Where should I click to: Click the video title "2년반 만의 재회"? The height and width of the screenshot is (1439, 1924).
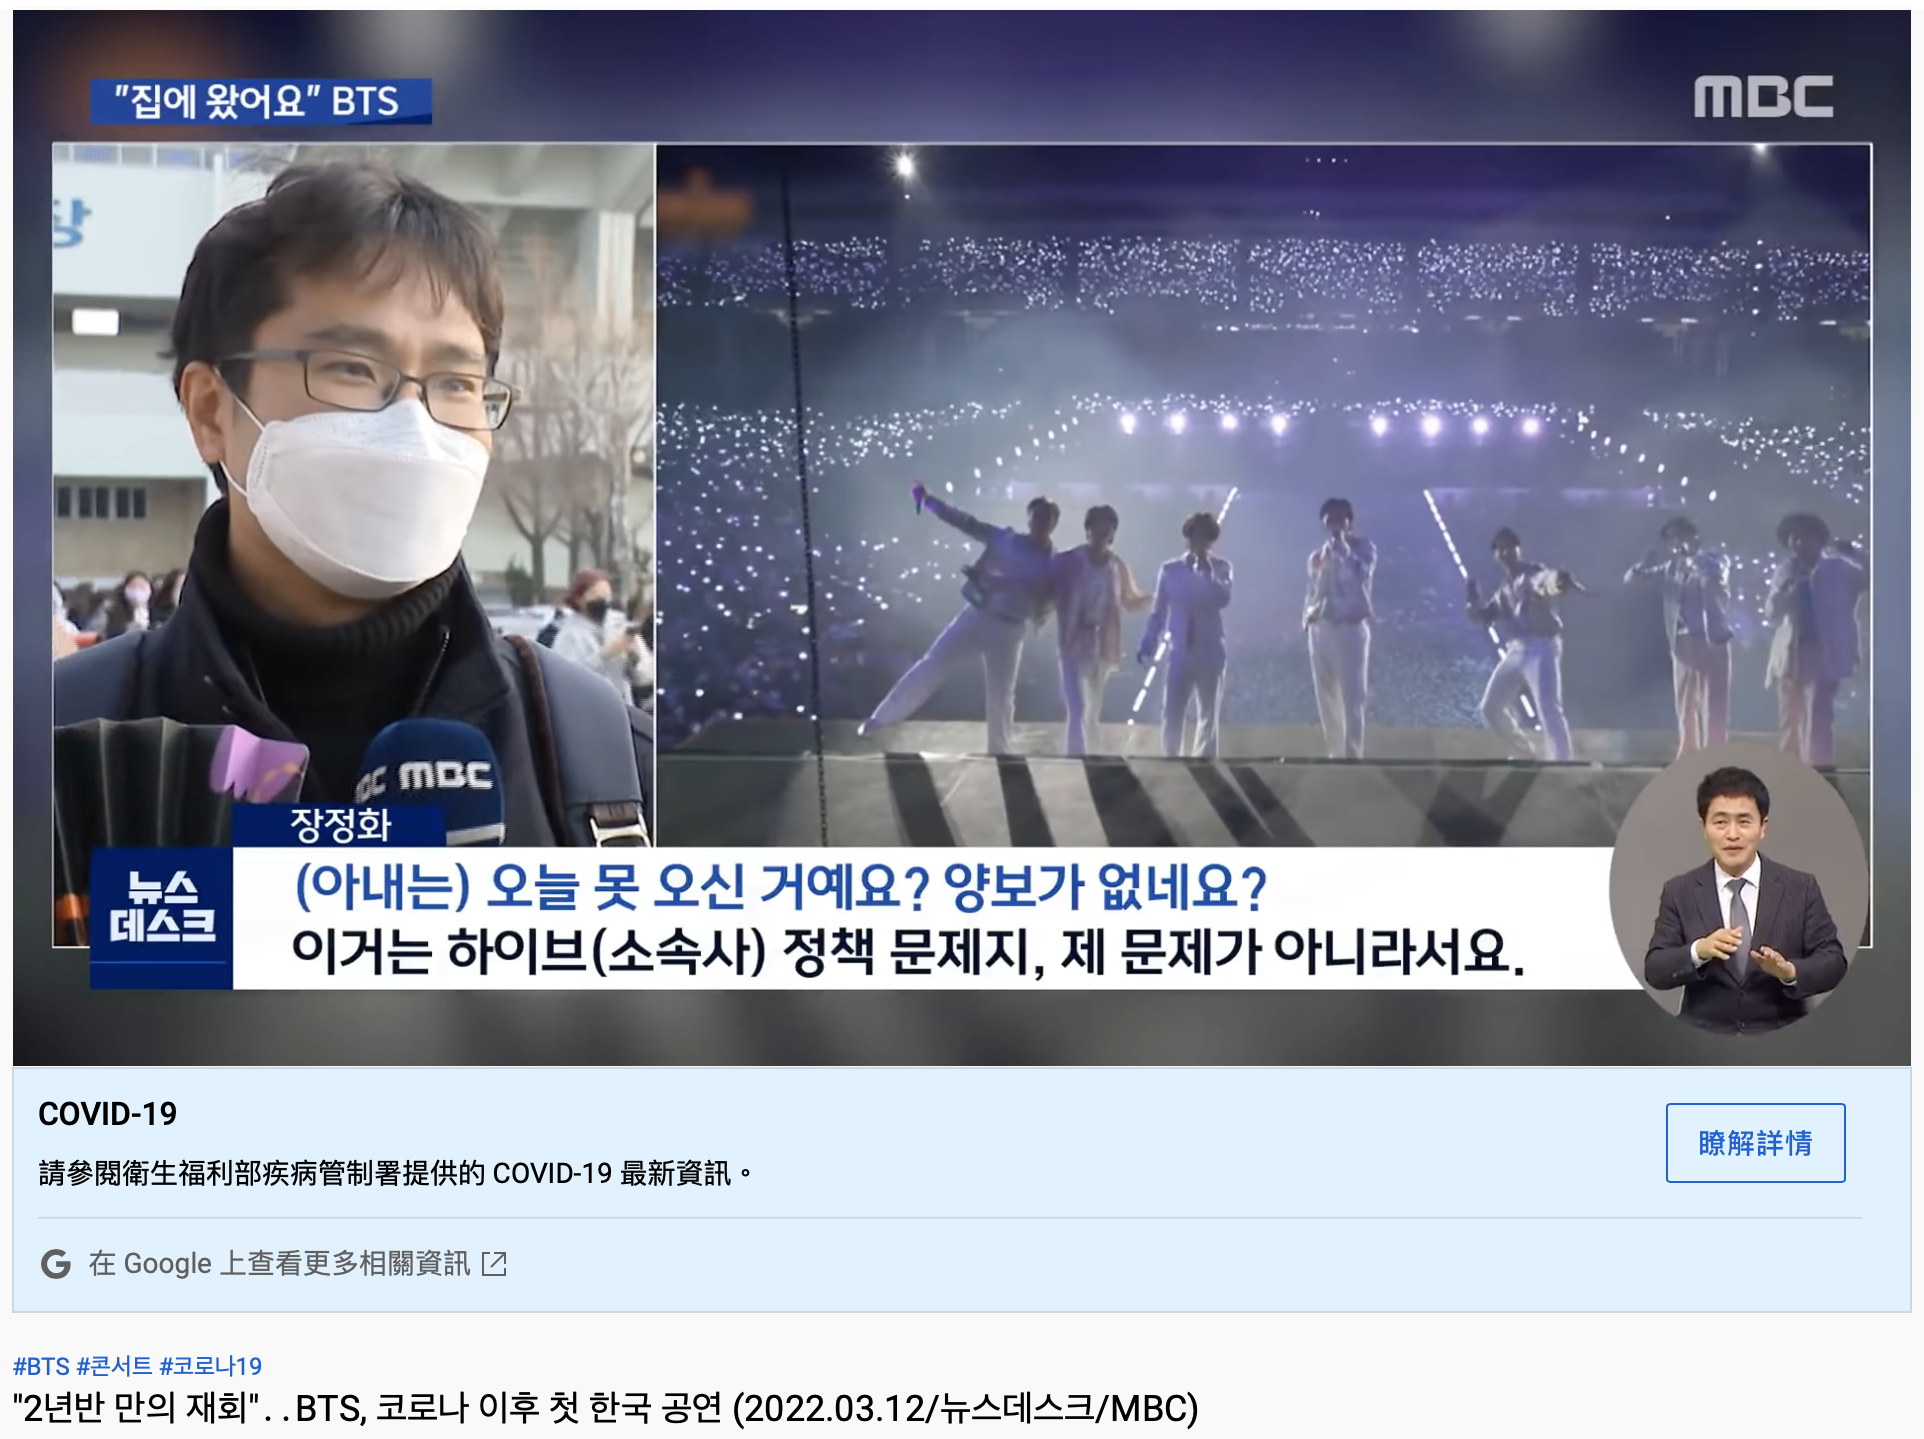click(x=605, y=1408)
